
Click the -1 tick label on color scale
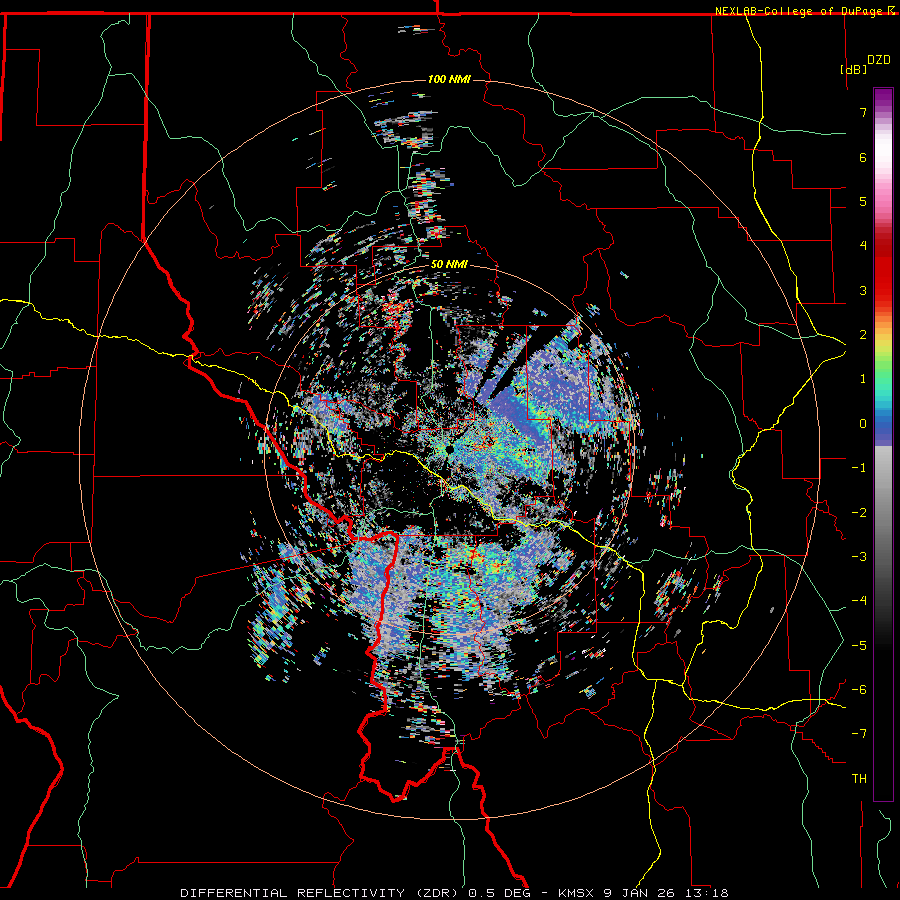(x=859, y=468)
